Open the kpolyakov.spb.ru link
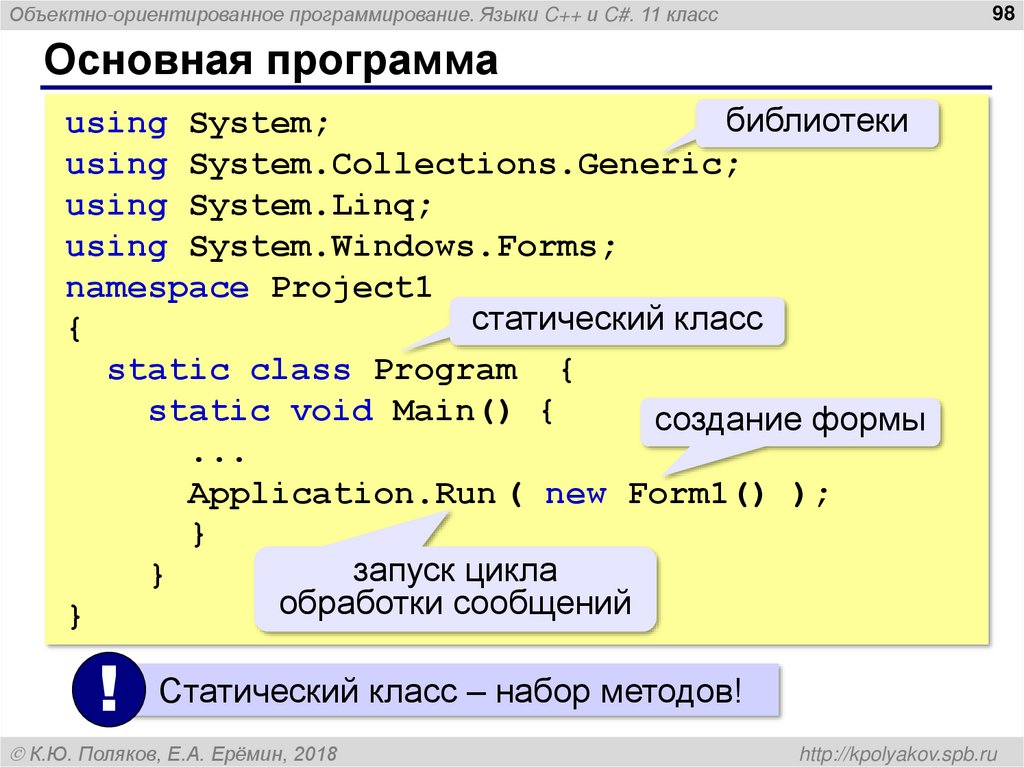 [x=899, y=754]
